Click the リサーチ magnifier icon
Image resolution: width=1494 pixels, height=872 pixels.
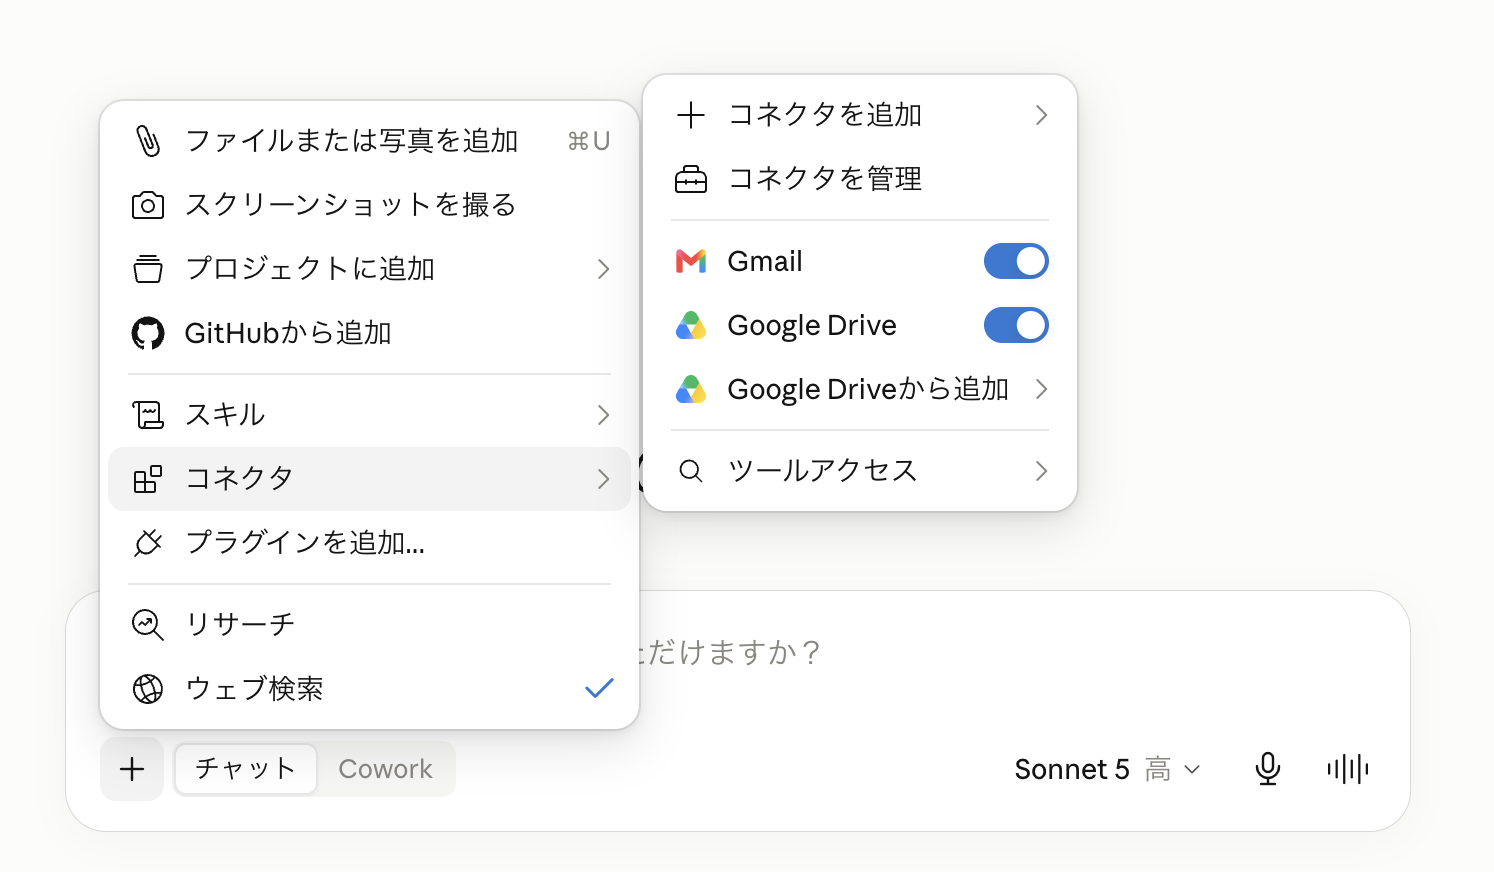point(148,624)
